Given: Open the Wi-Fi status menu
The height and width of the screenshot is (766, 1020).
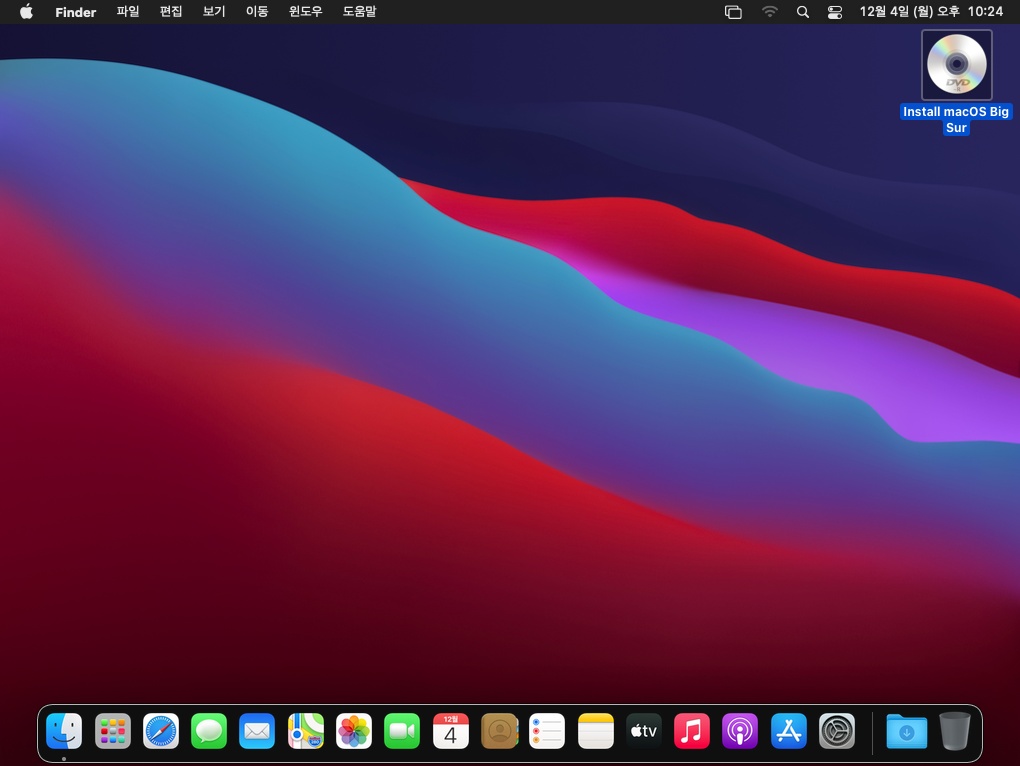Looking at the screenshot, I should [x=770, y=12].
